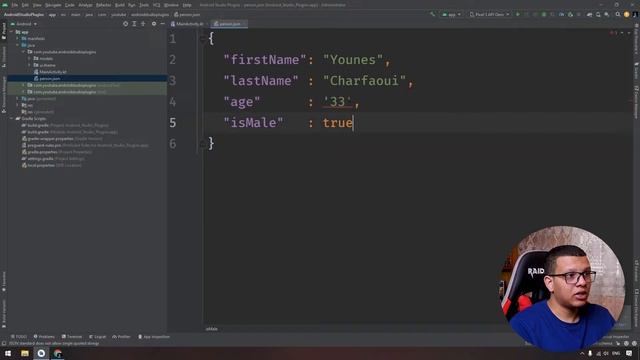This screenshot has height=360, width=640.
Task: Open File Explorer from the taskbar
Action: 25,353
